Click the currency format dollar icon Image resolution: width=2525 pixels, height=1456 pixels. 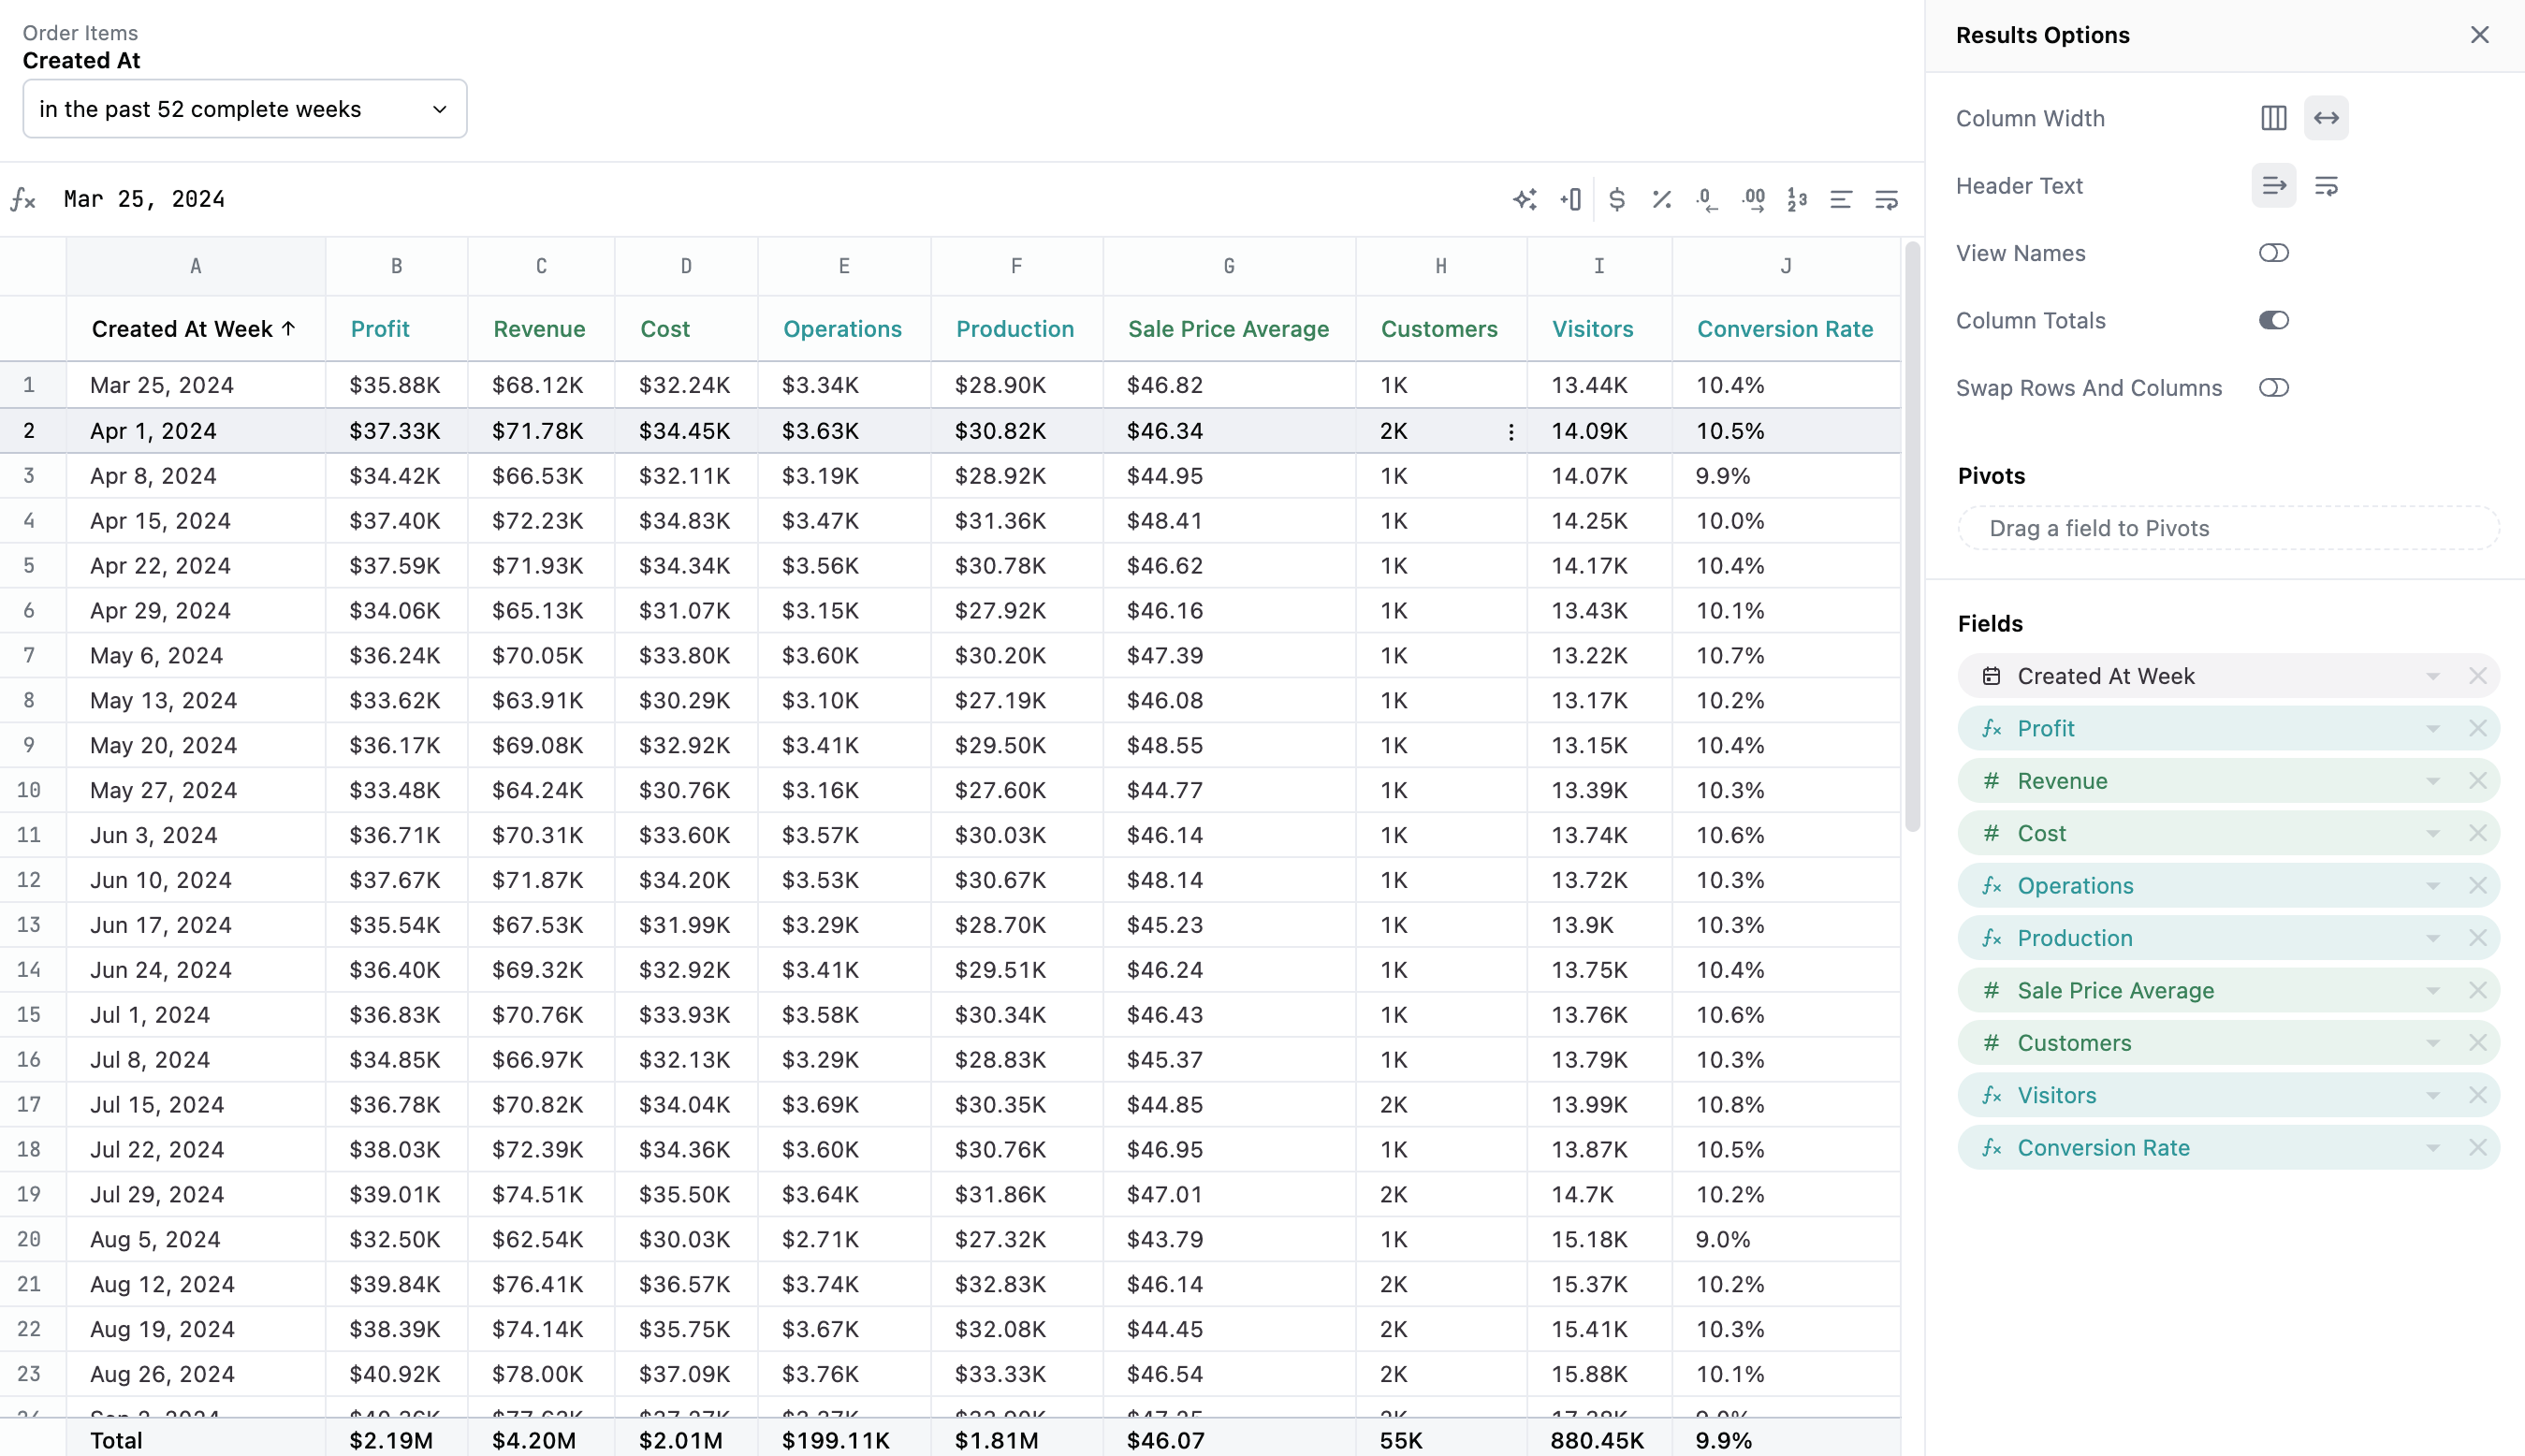click(1616, 199)
